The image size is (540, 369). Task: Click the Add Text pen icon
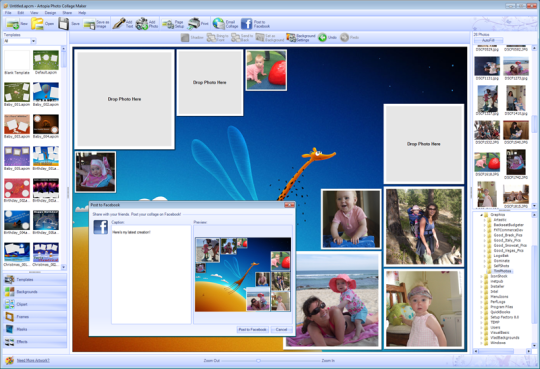coord(119,24)
